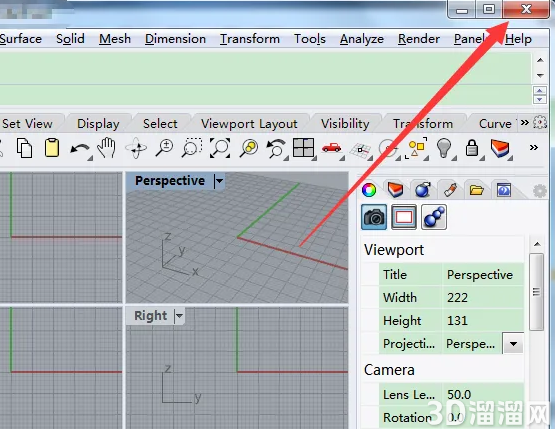555x429 pixels.
Task: Click the padlock Lock Objects icon
Action: click(472, 148)
